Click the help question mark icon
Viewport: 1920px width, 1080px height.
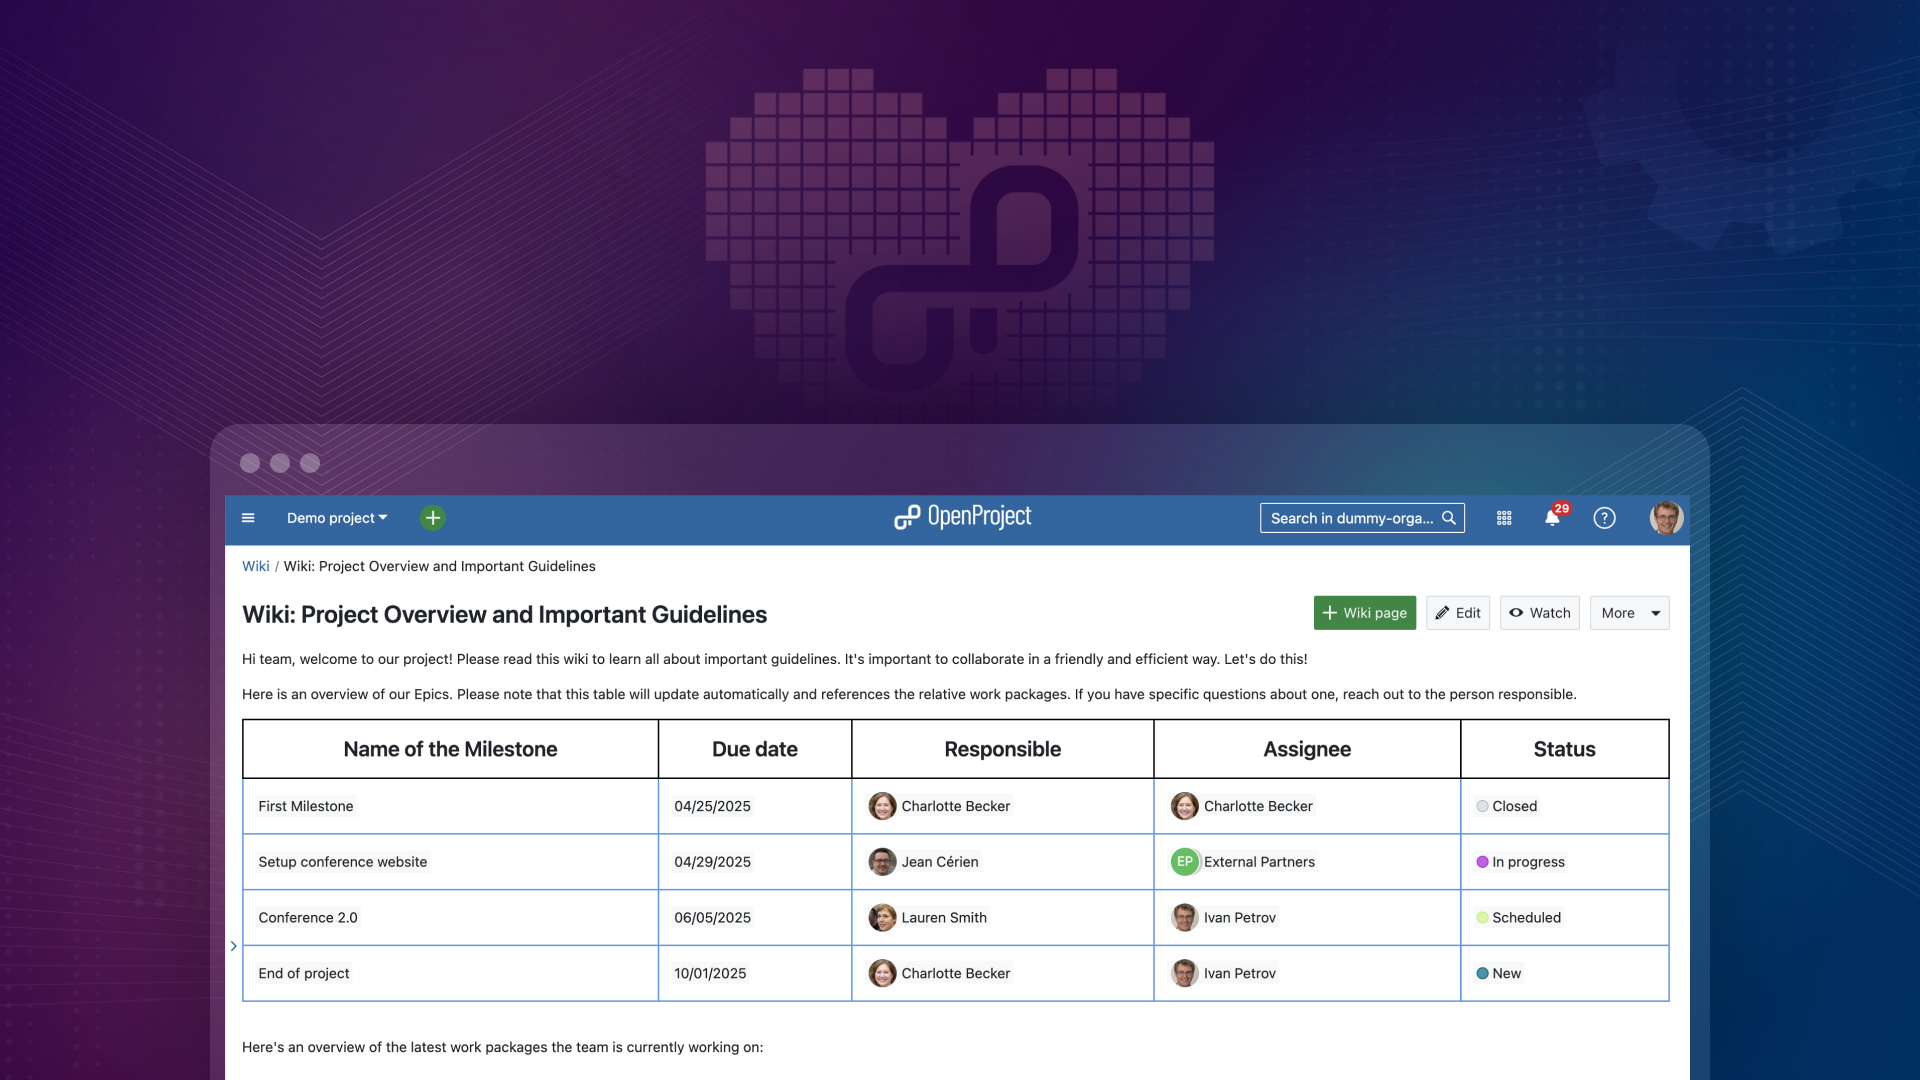1604,517
